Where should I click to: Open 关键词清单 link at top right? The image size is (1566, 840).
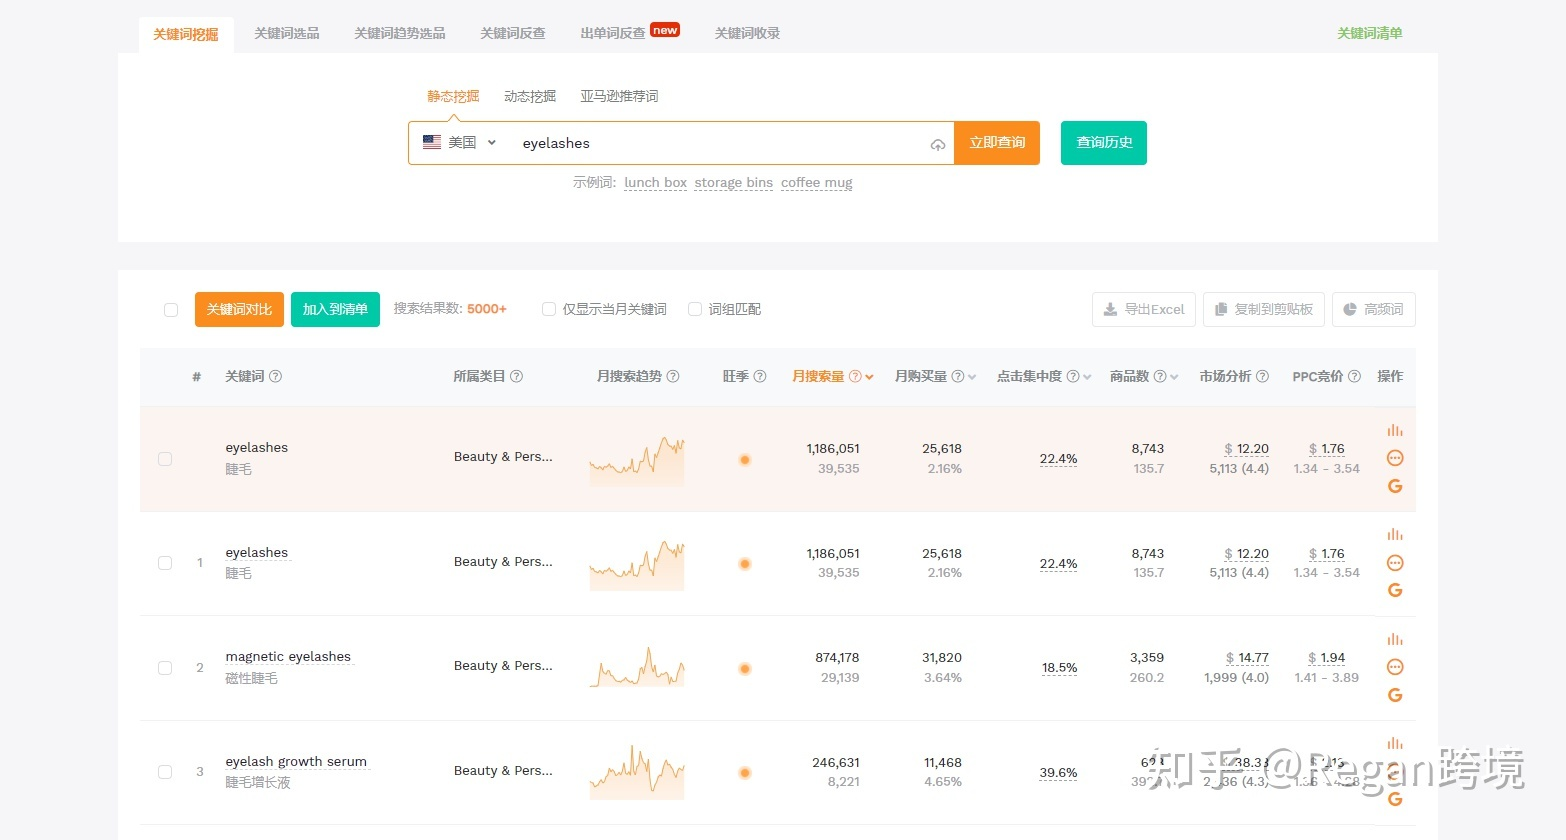pyautogui.click(x=1369, y=32)
